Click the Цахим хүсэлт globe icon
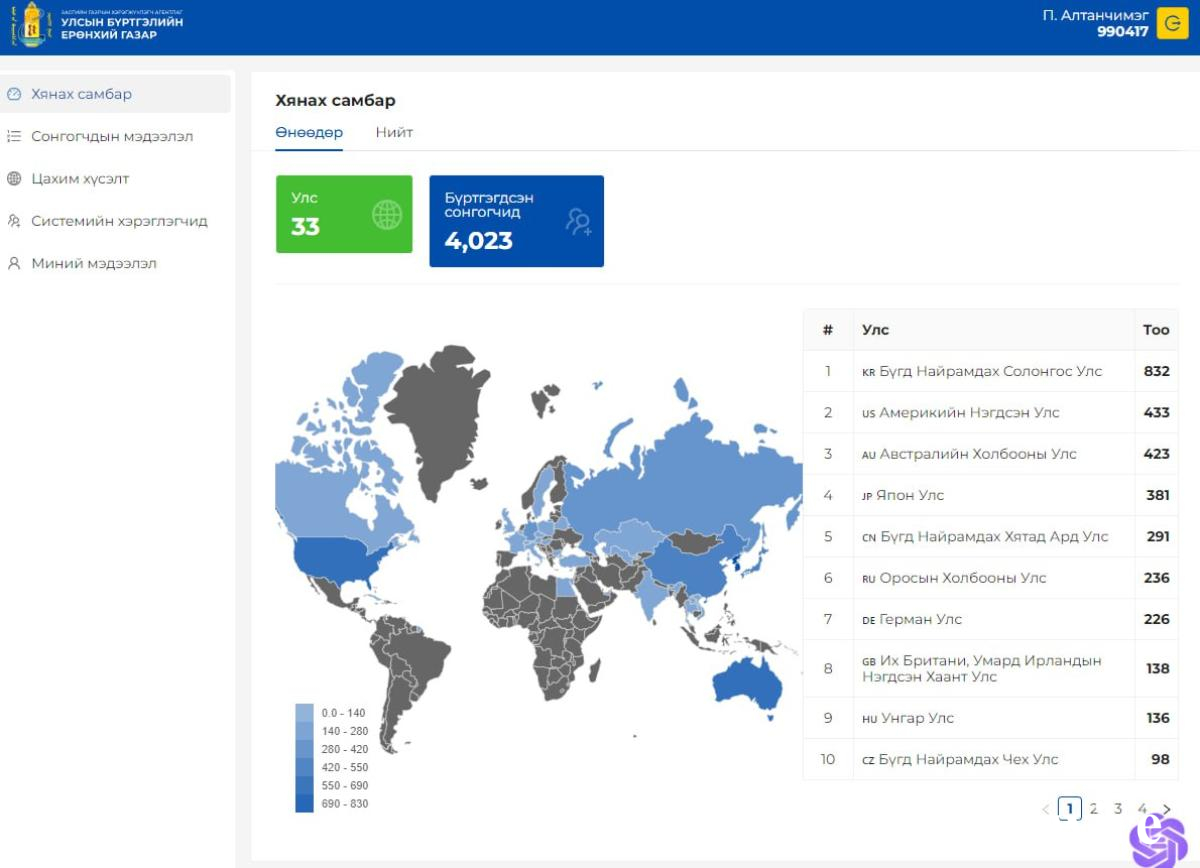Image resolution: width=1200 pixels, height=868 pixels. pos(14,179)
